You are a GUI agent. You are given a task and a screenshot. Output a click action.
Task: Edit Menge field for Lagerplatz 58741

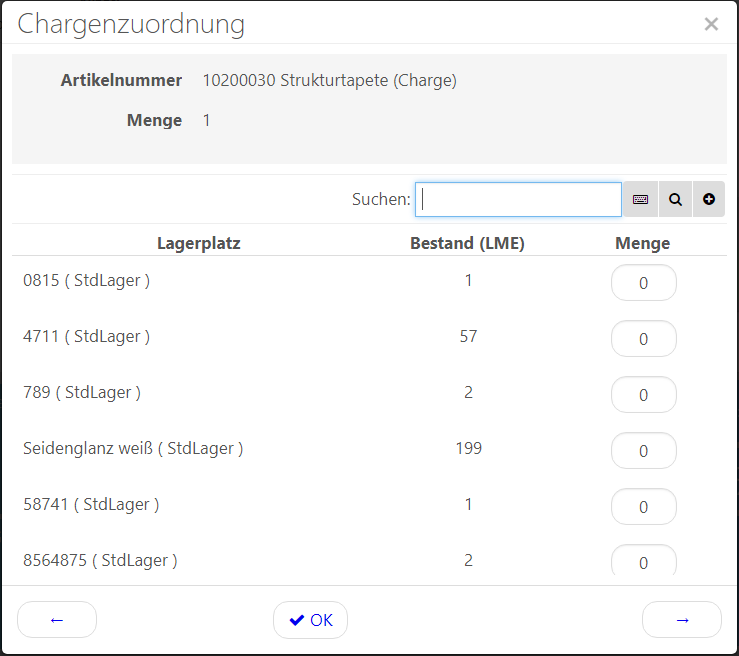coord(643,507)
